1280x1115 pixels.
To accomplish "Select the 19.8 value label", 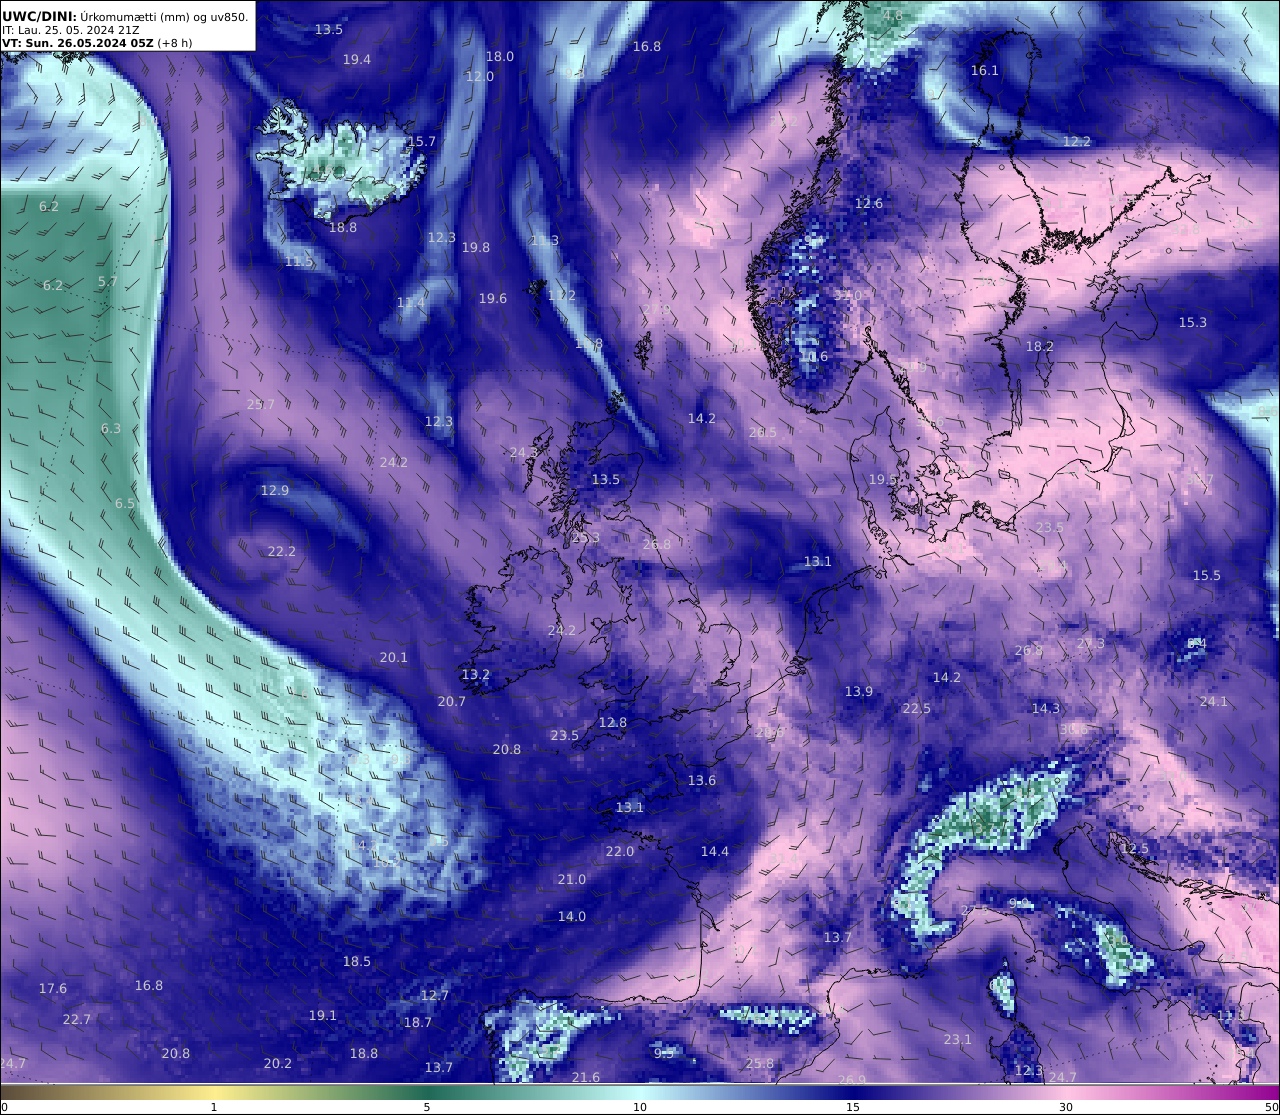I will pyautogui.click(x=476, y=248).
